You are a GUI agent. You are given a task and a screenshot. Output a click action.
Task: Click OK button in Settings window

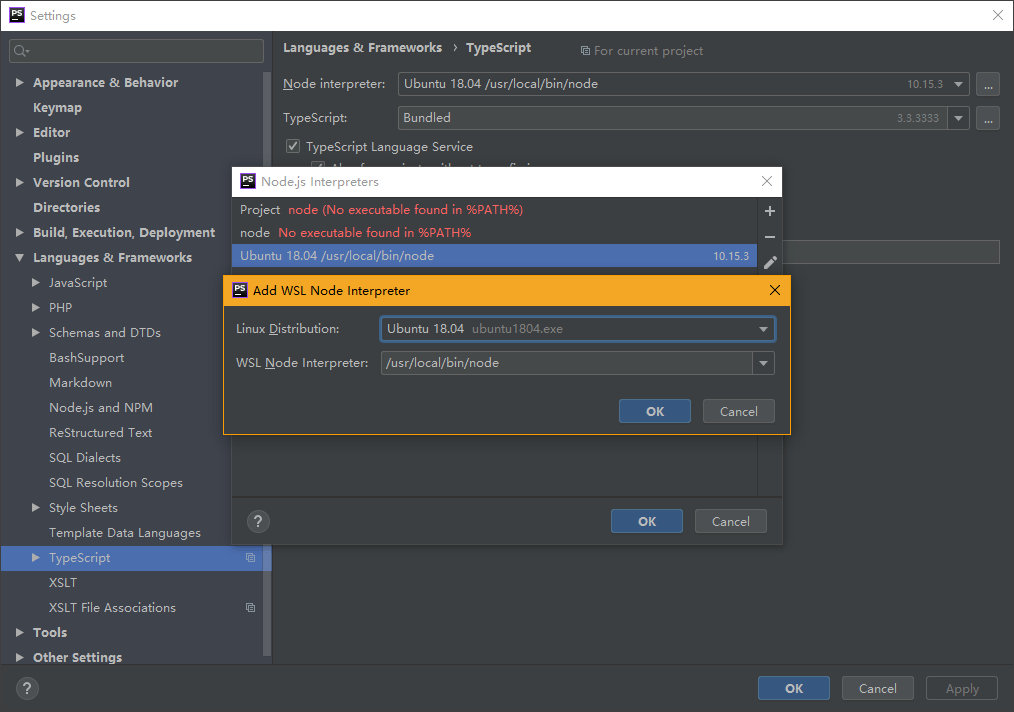tap(793, 689)
